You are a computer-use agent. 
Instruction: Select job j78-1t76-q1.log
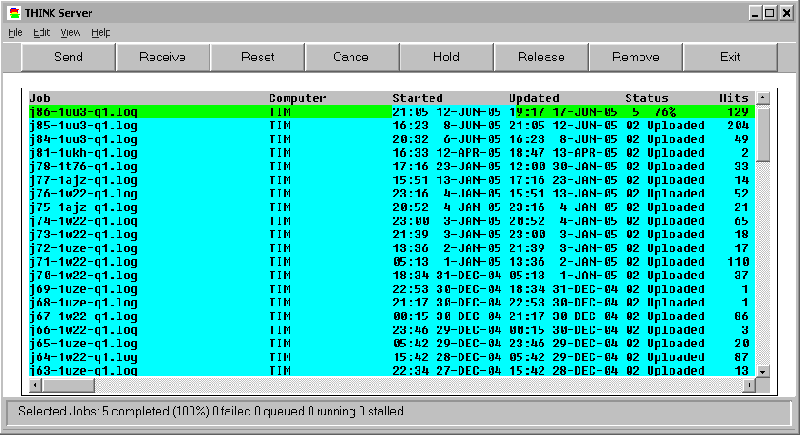click(x=391, y=166)
